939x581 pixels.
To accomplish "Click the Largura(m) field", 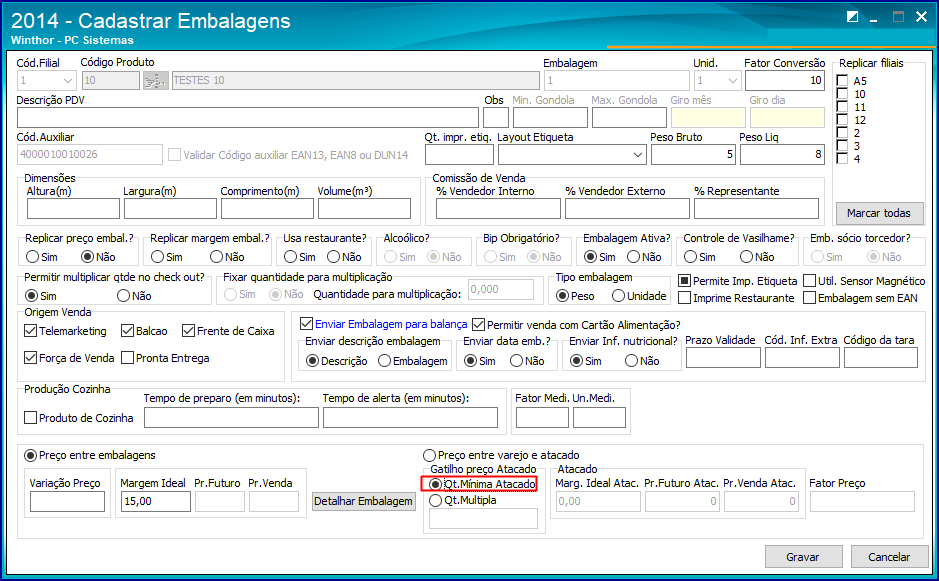I will click(x=170, y=208).
